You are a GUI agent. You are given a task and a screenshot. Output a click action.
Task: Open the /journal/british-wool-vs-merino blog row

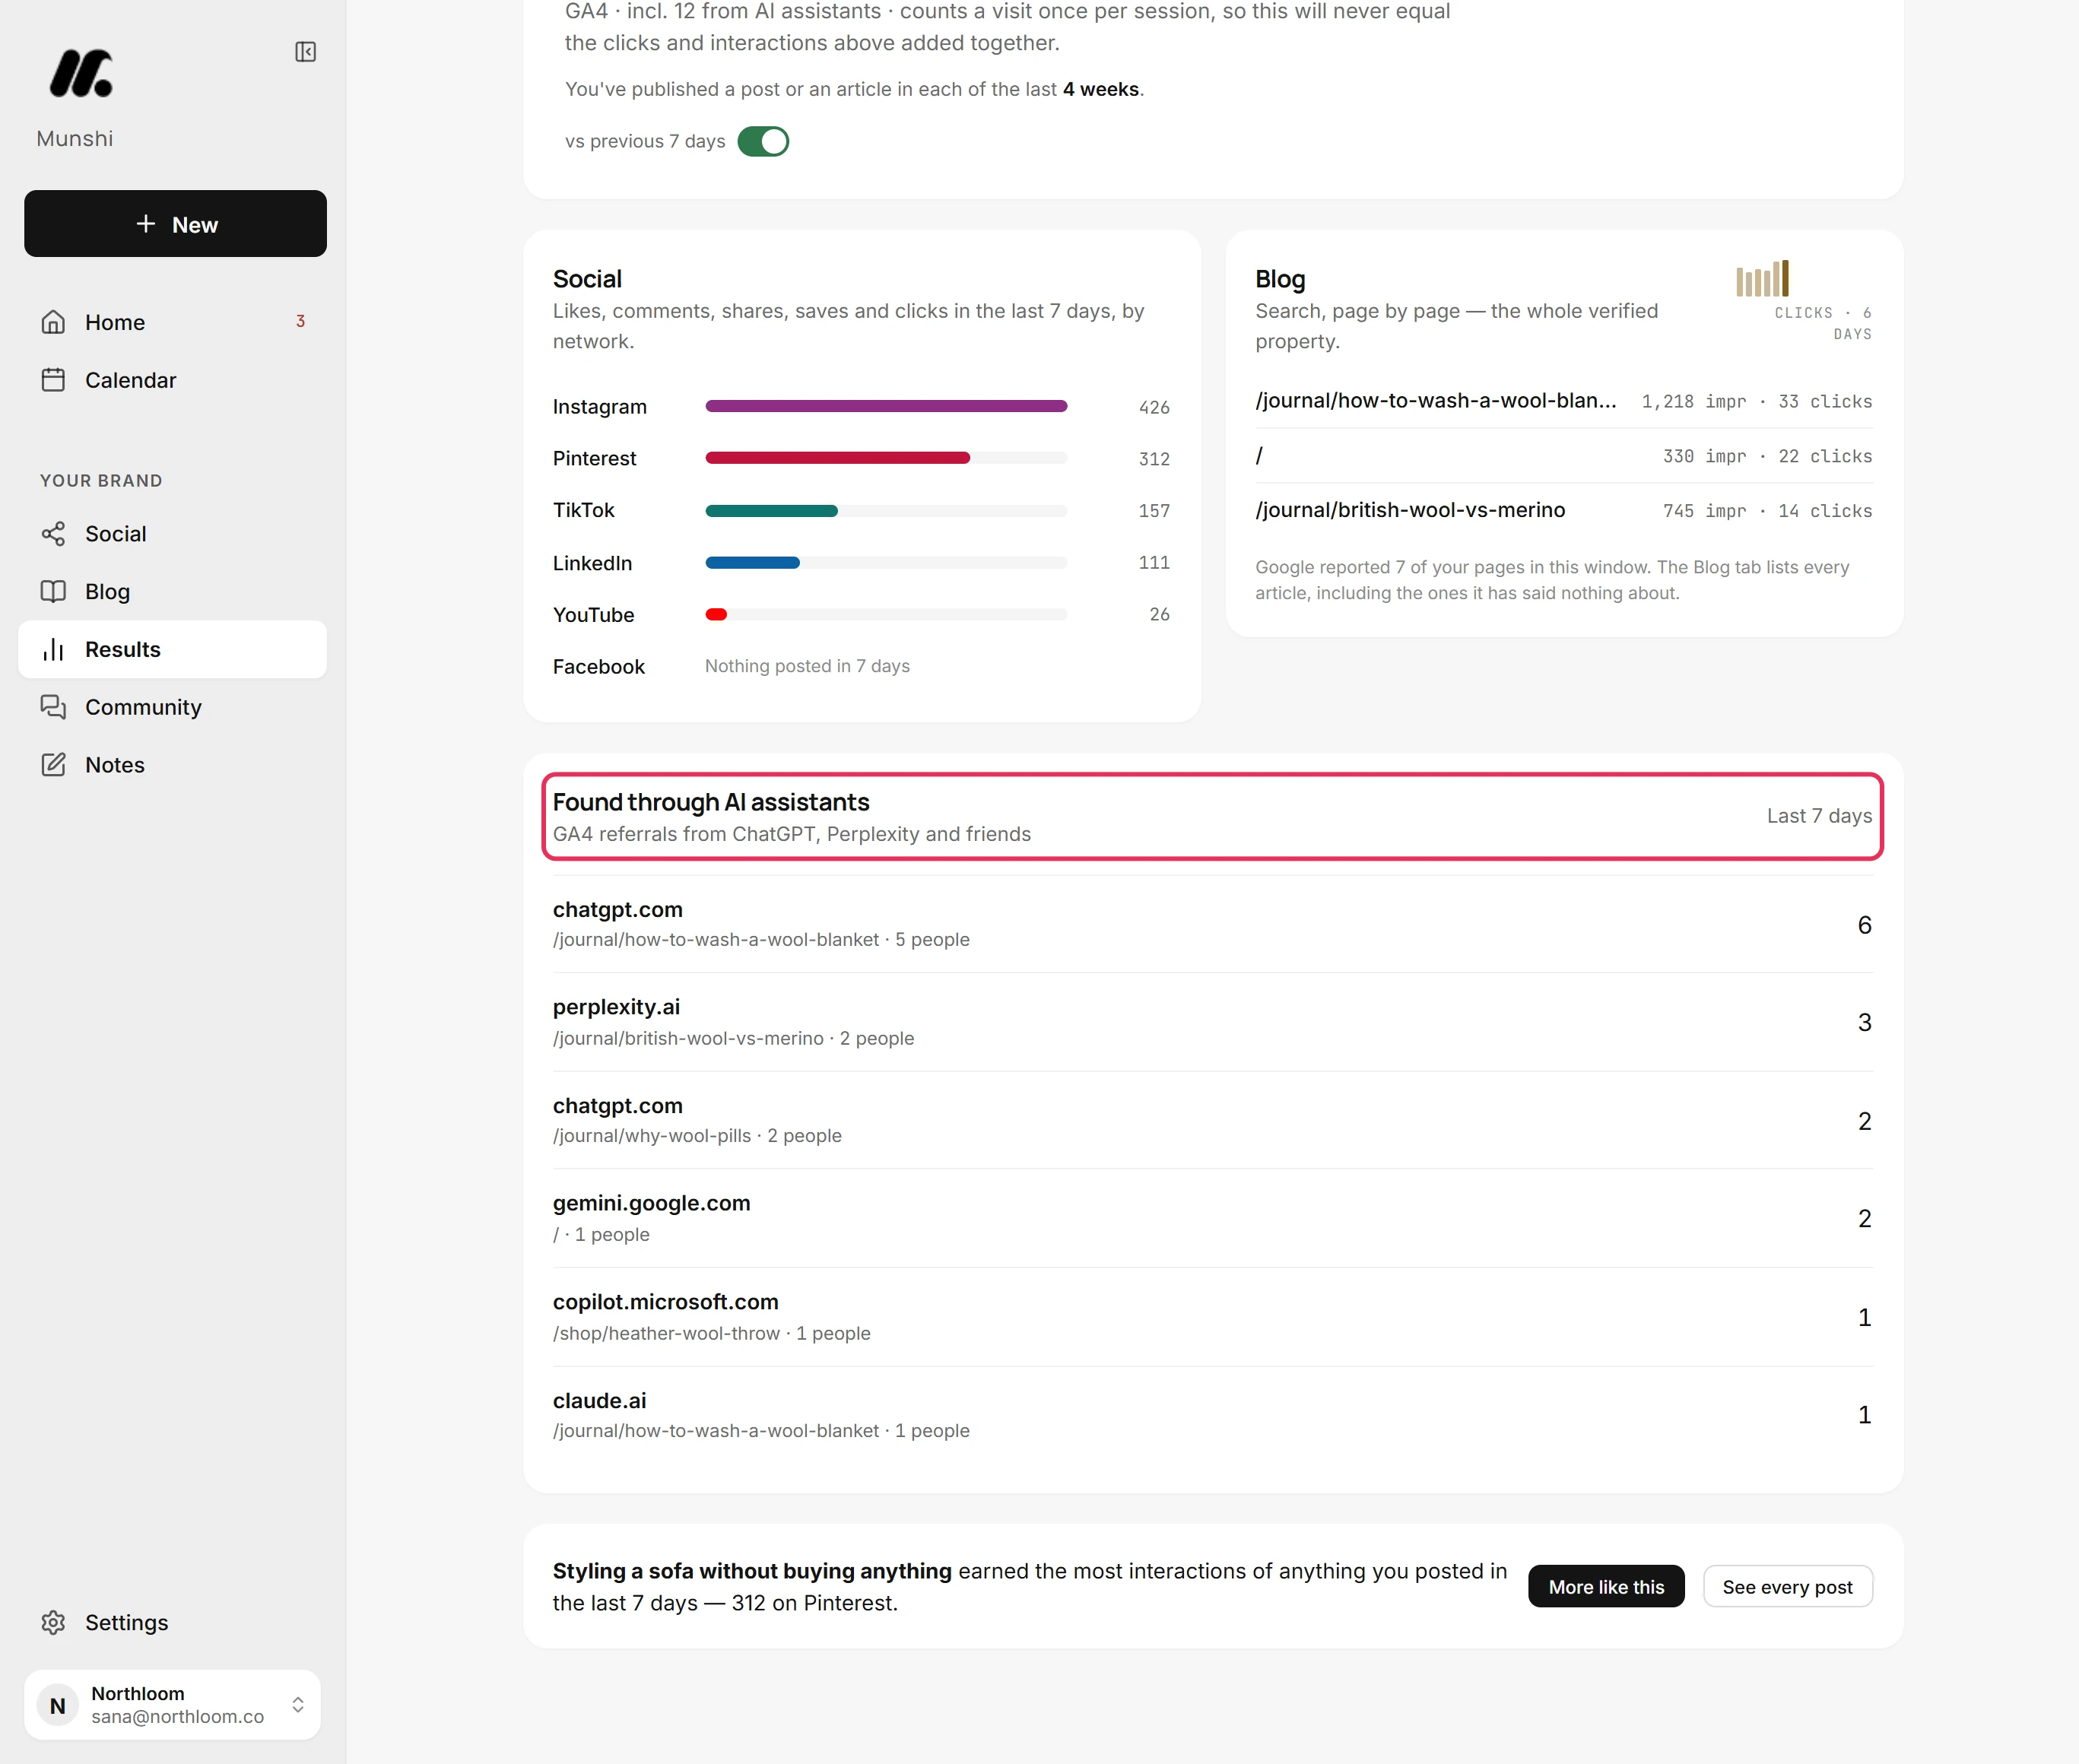pyautogui.click(x=1564, y=511)
